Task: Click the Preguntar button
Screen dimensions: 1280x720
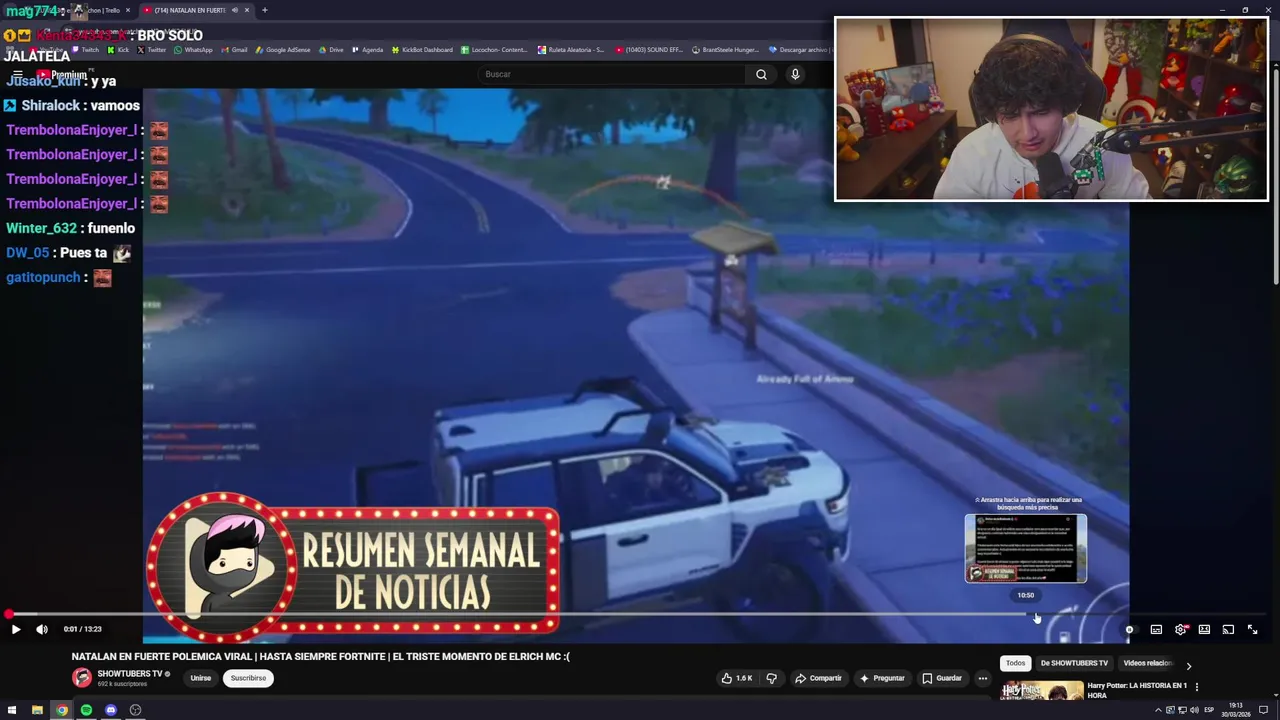Action: [x=881, y=678]
